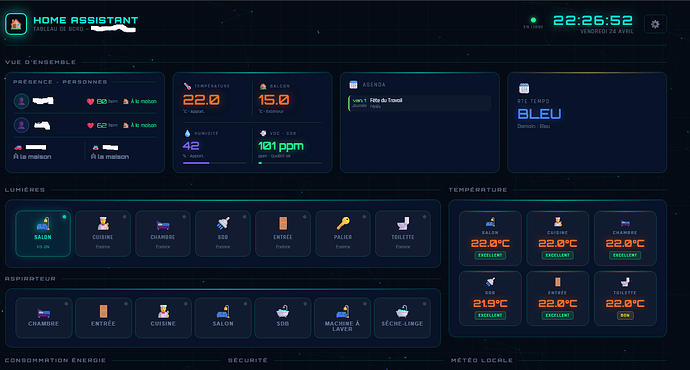Viewport: 690px width, 370px height.
Task: Click the VOC ppm quality bar
Action: (x=290, y=163)
